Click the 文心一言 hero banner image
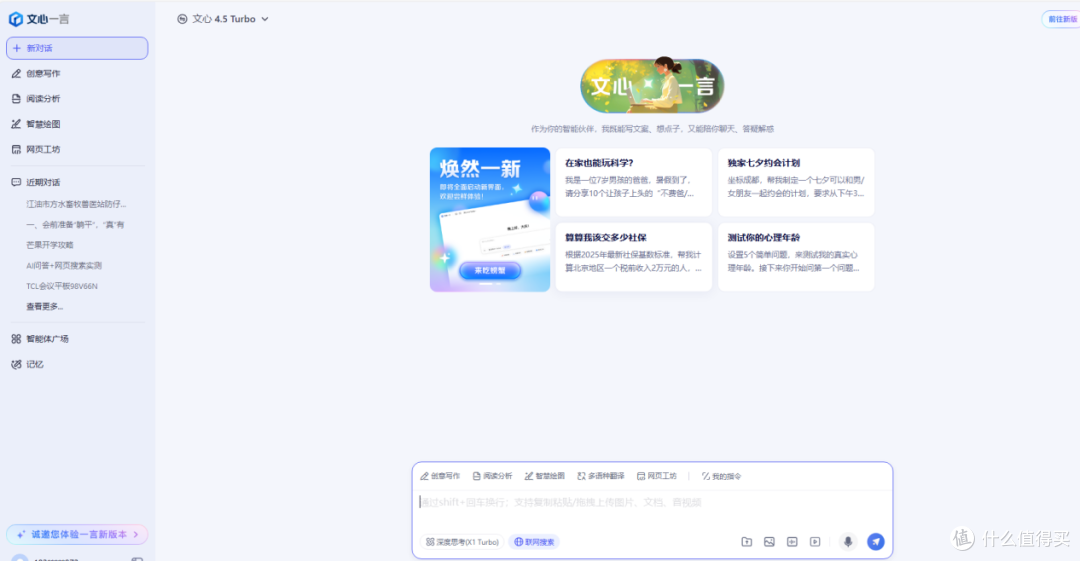 [x=652, y=85]
